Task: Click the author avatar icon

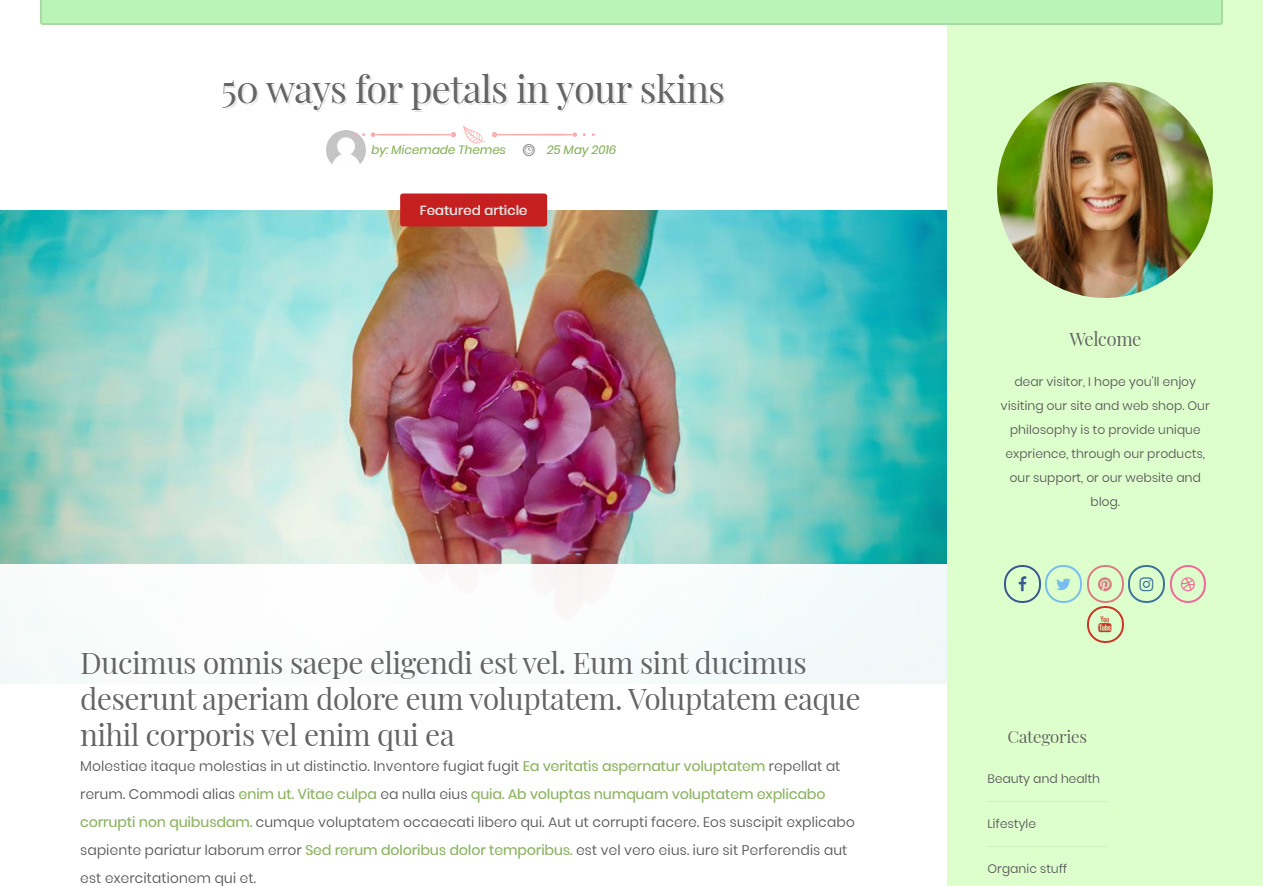Action: [346, 150]
